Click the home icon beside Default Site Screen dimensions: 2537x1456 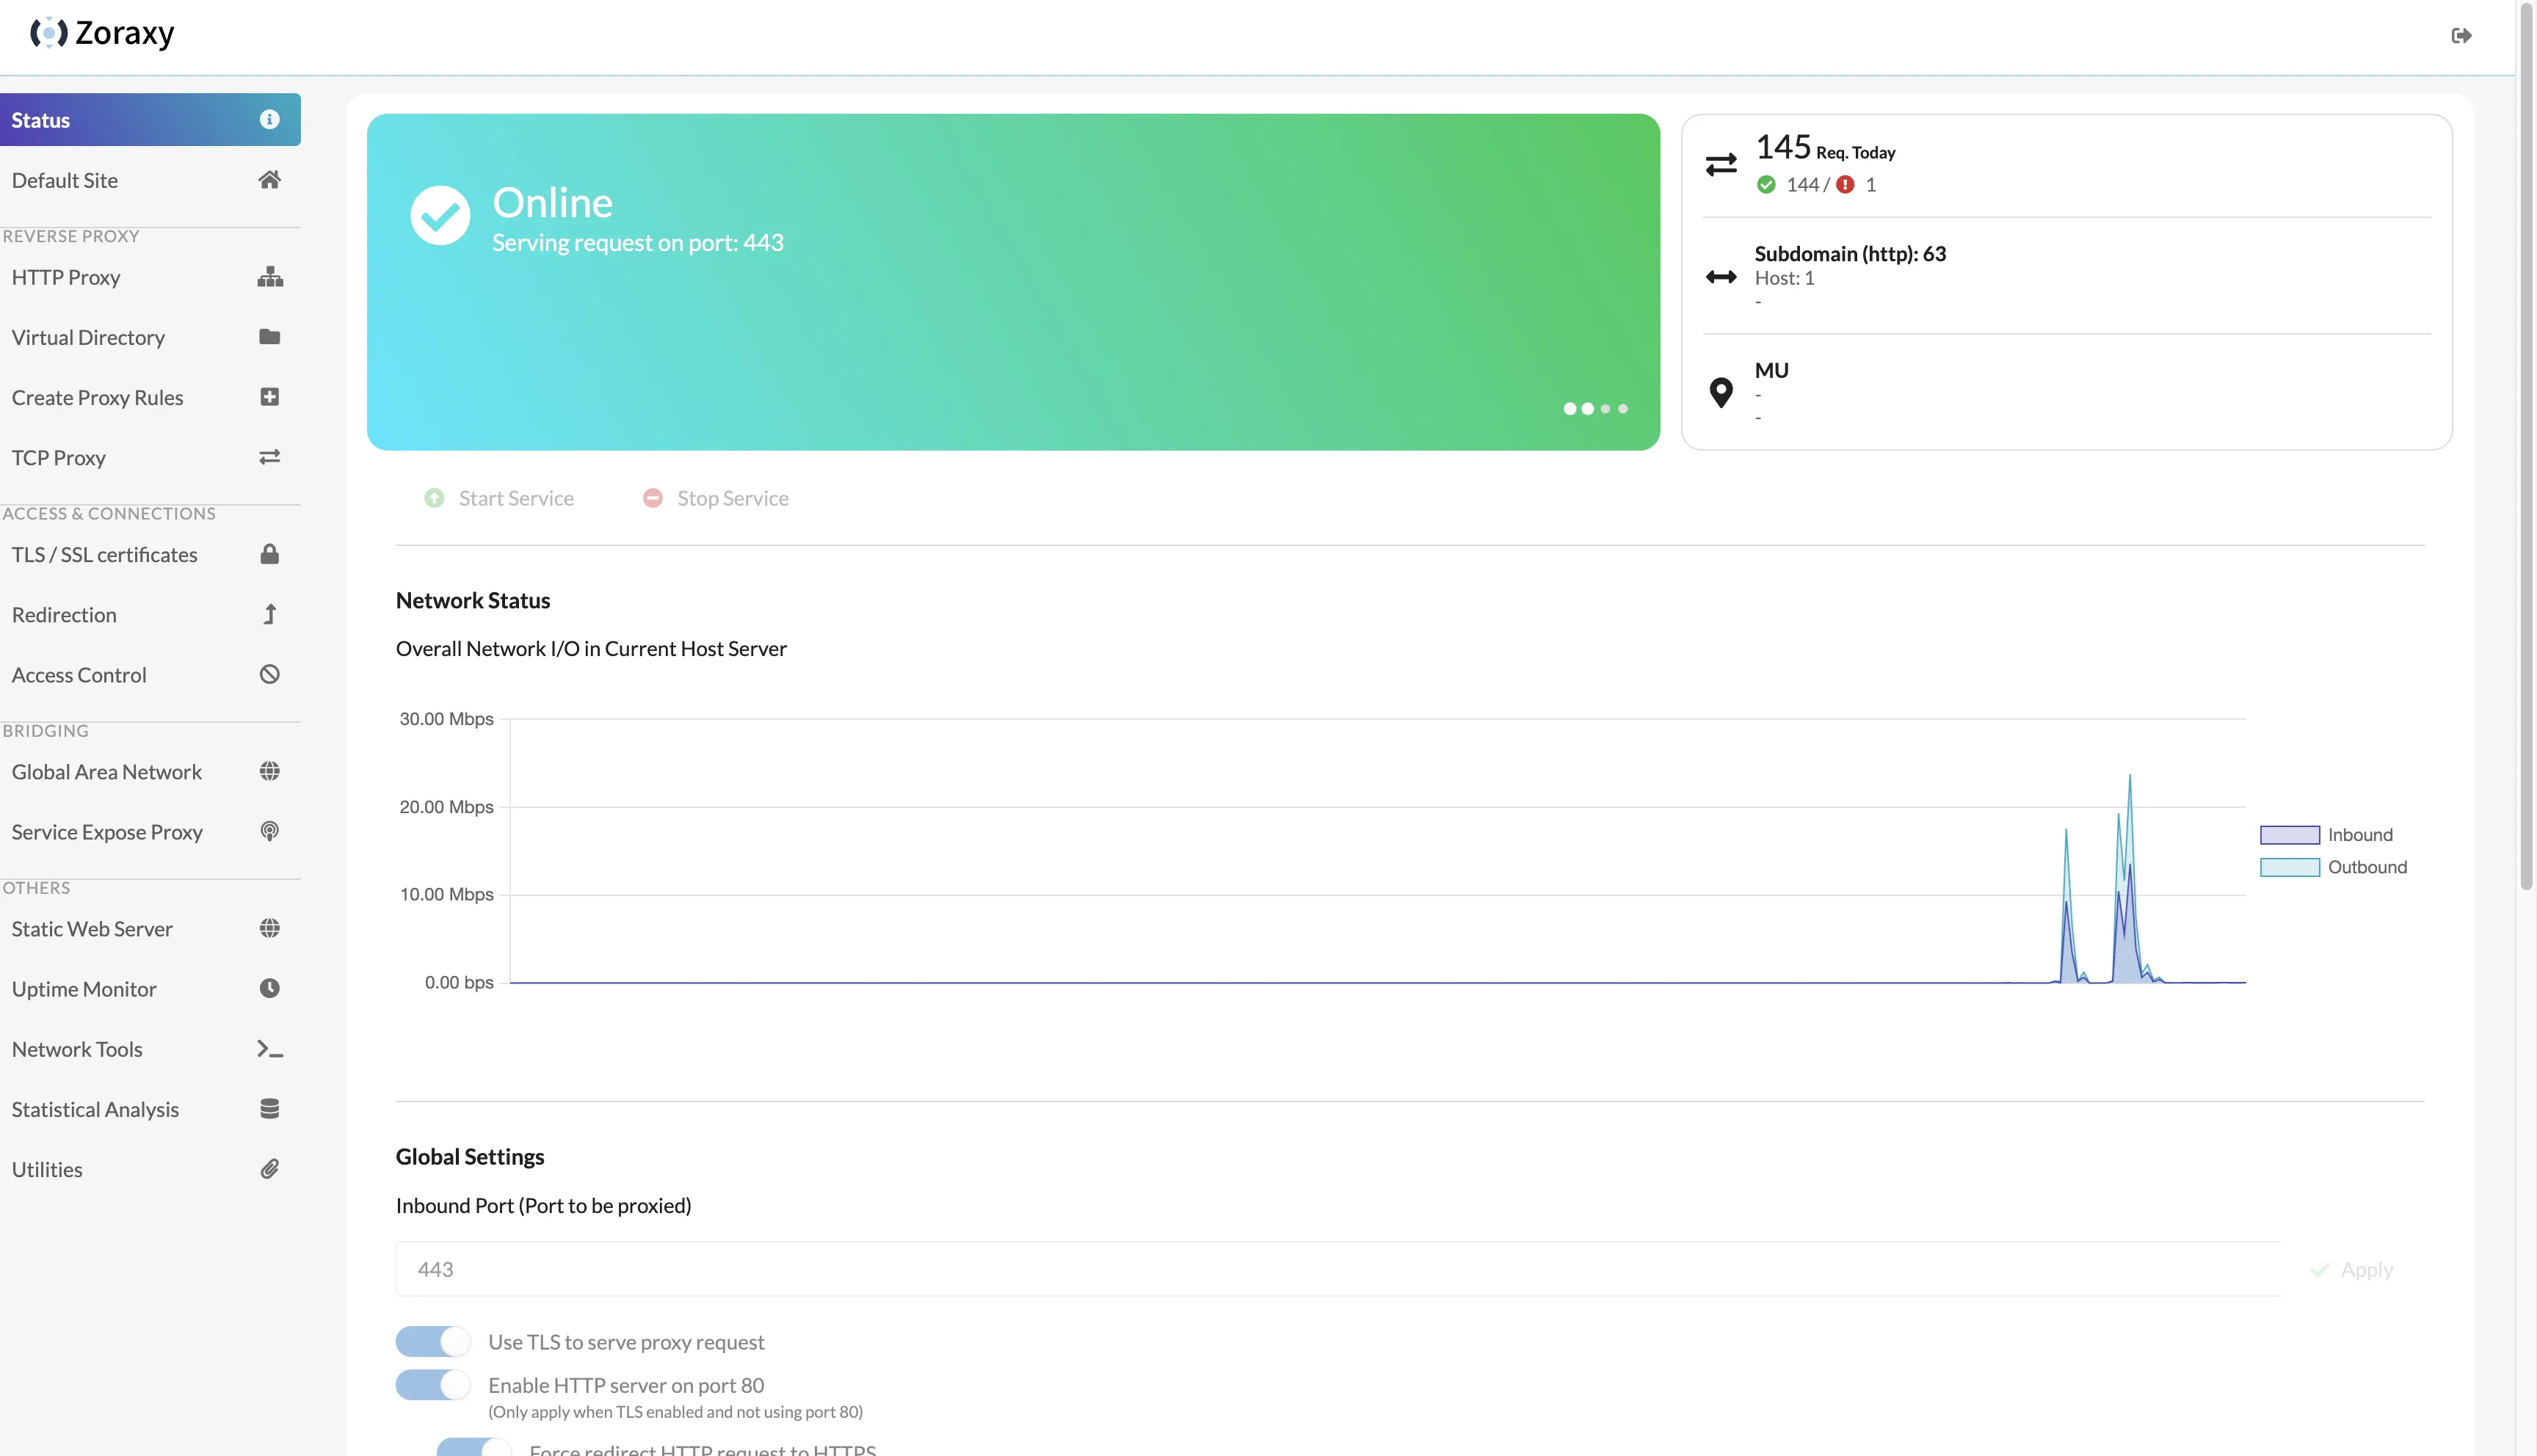269,180
